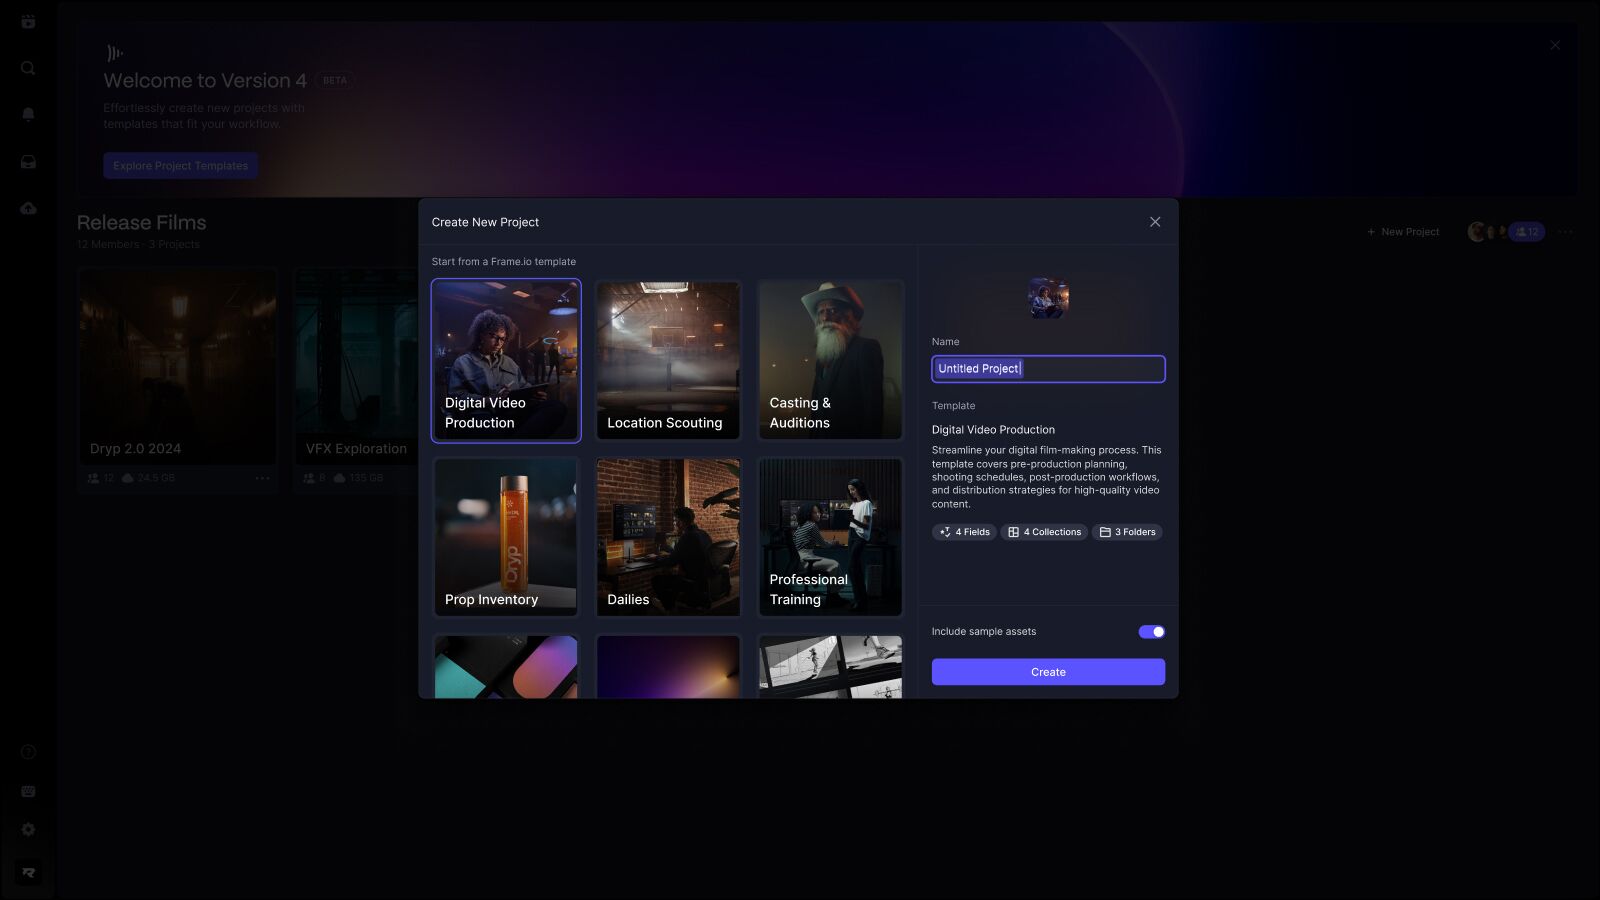Click Explore Project Templates
This screenshot has width=1600, height=900.
[180, 165]
